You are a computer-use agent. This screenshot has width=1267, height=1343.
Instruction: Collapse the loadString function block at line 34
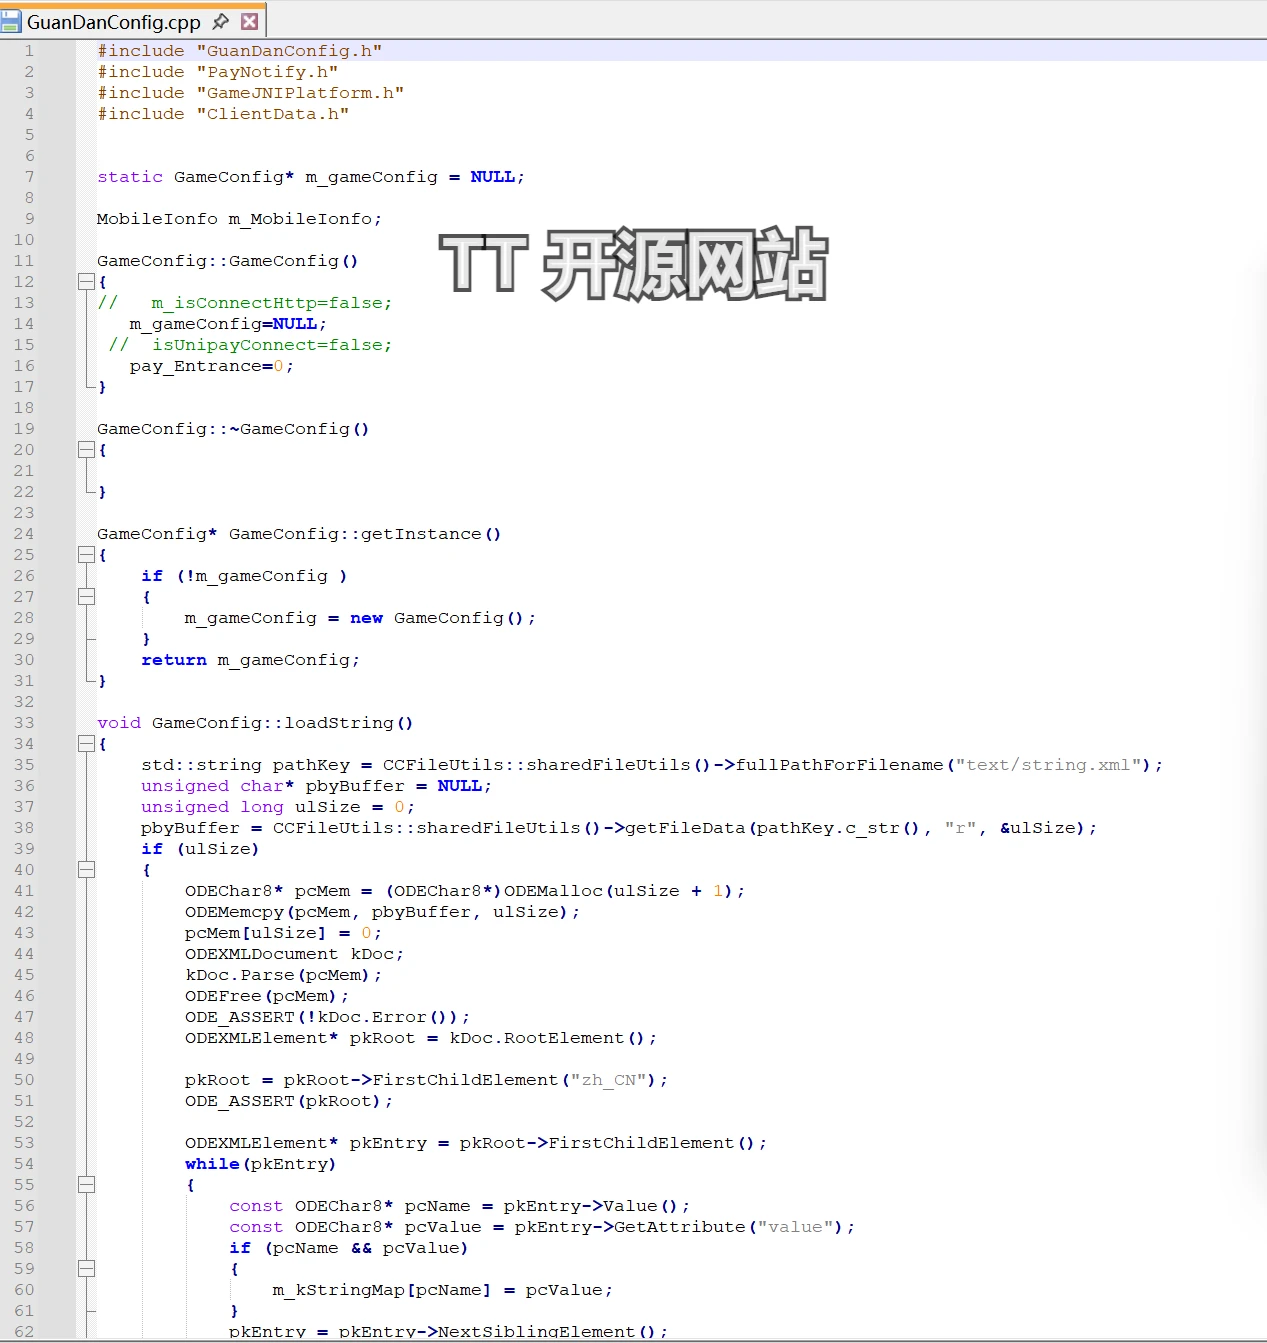coord(86,744)
